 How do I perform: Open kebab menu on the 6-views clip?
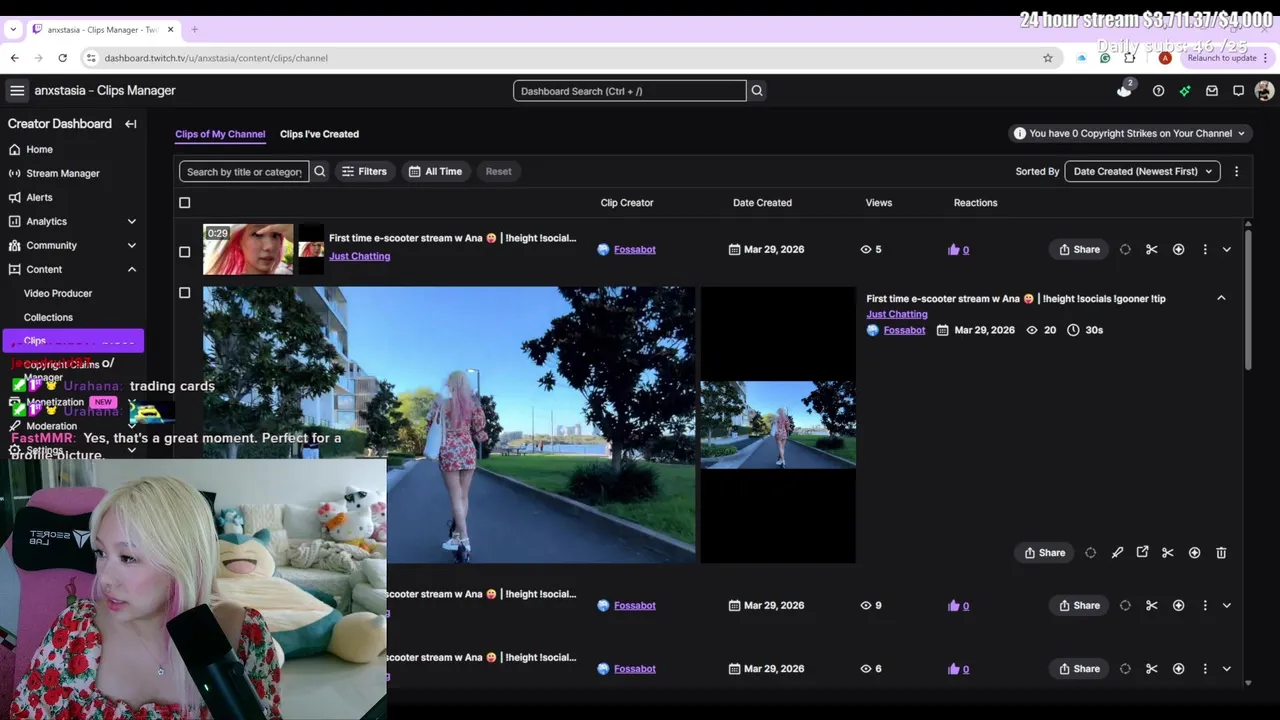pyautogui.click(x=1205, y=669)
